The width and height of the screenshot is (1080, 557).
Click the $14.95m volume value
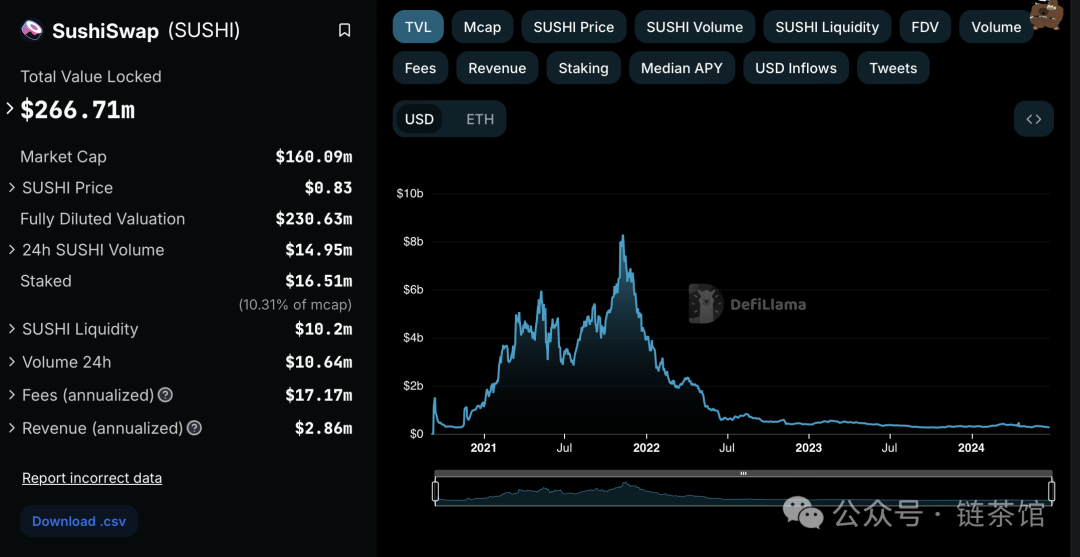319,250
